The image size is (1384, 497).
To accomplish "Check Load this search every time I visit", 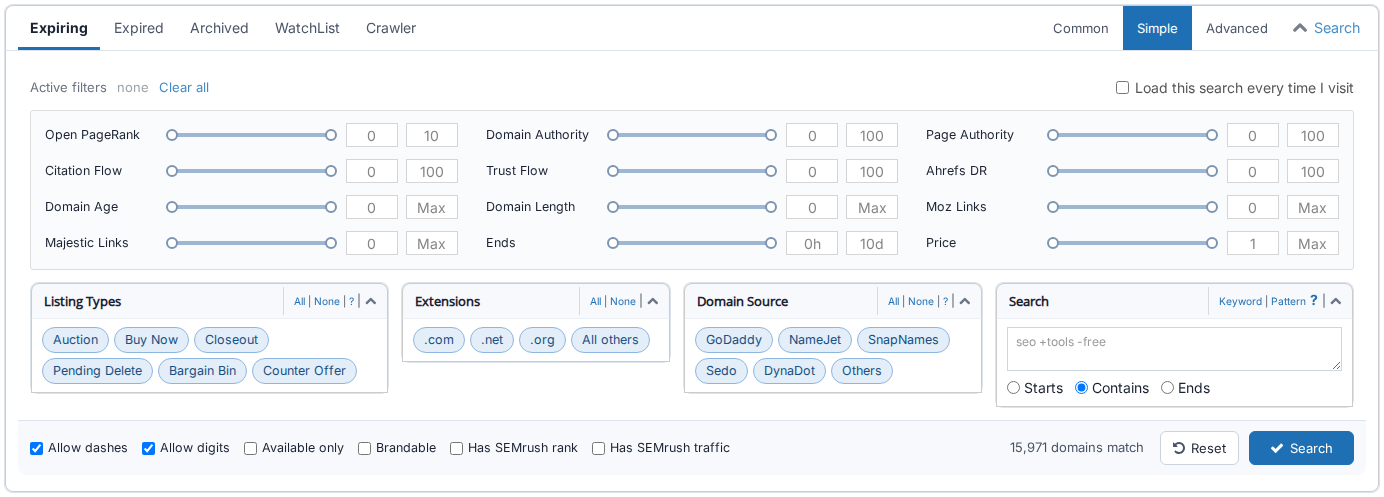I will (1123, 88).
